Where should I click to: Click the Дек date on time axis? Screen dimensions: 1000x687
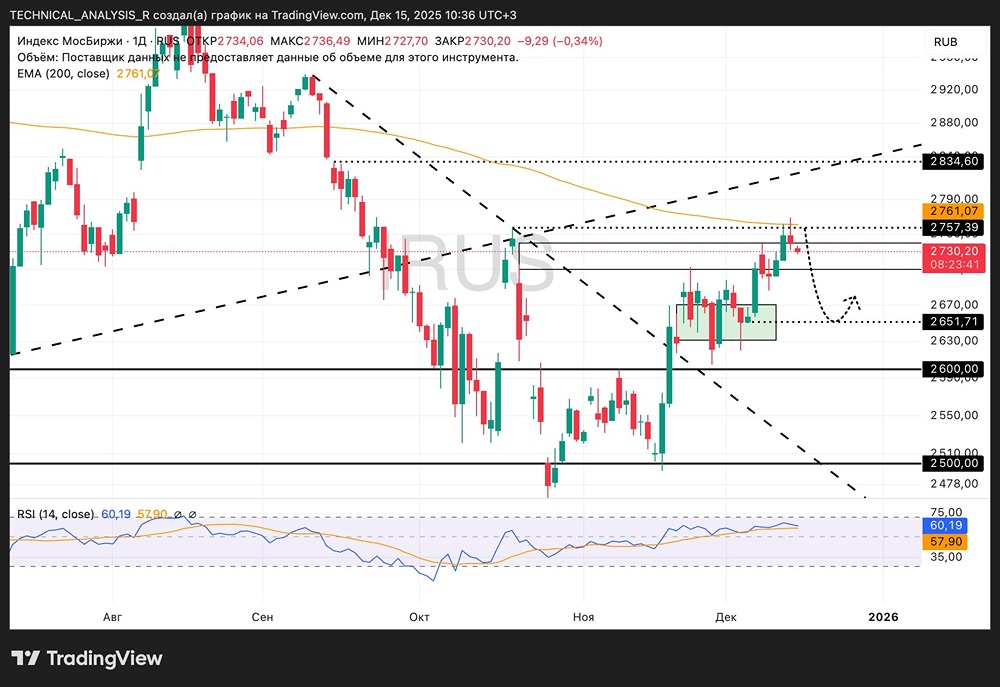pos(726,617)
